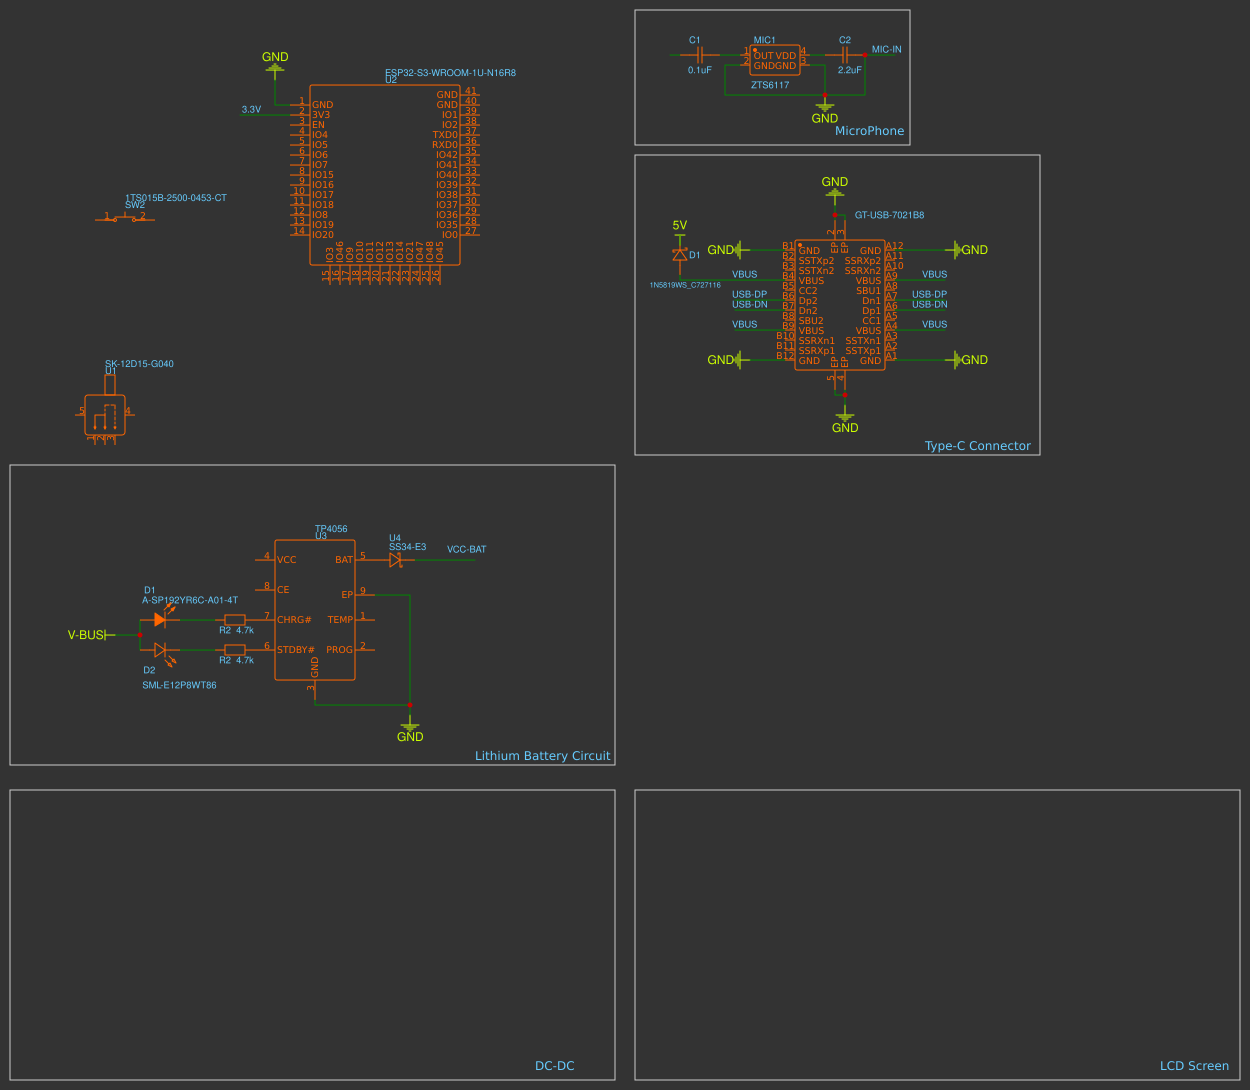Image resolution: width=1250 pixels, height=1090 pixels.
Task: Select the 5V power symbol
Action: point(680,228)
